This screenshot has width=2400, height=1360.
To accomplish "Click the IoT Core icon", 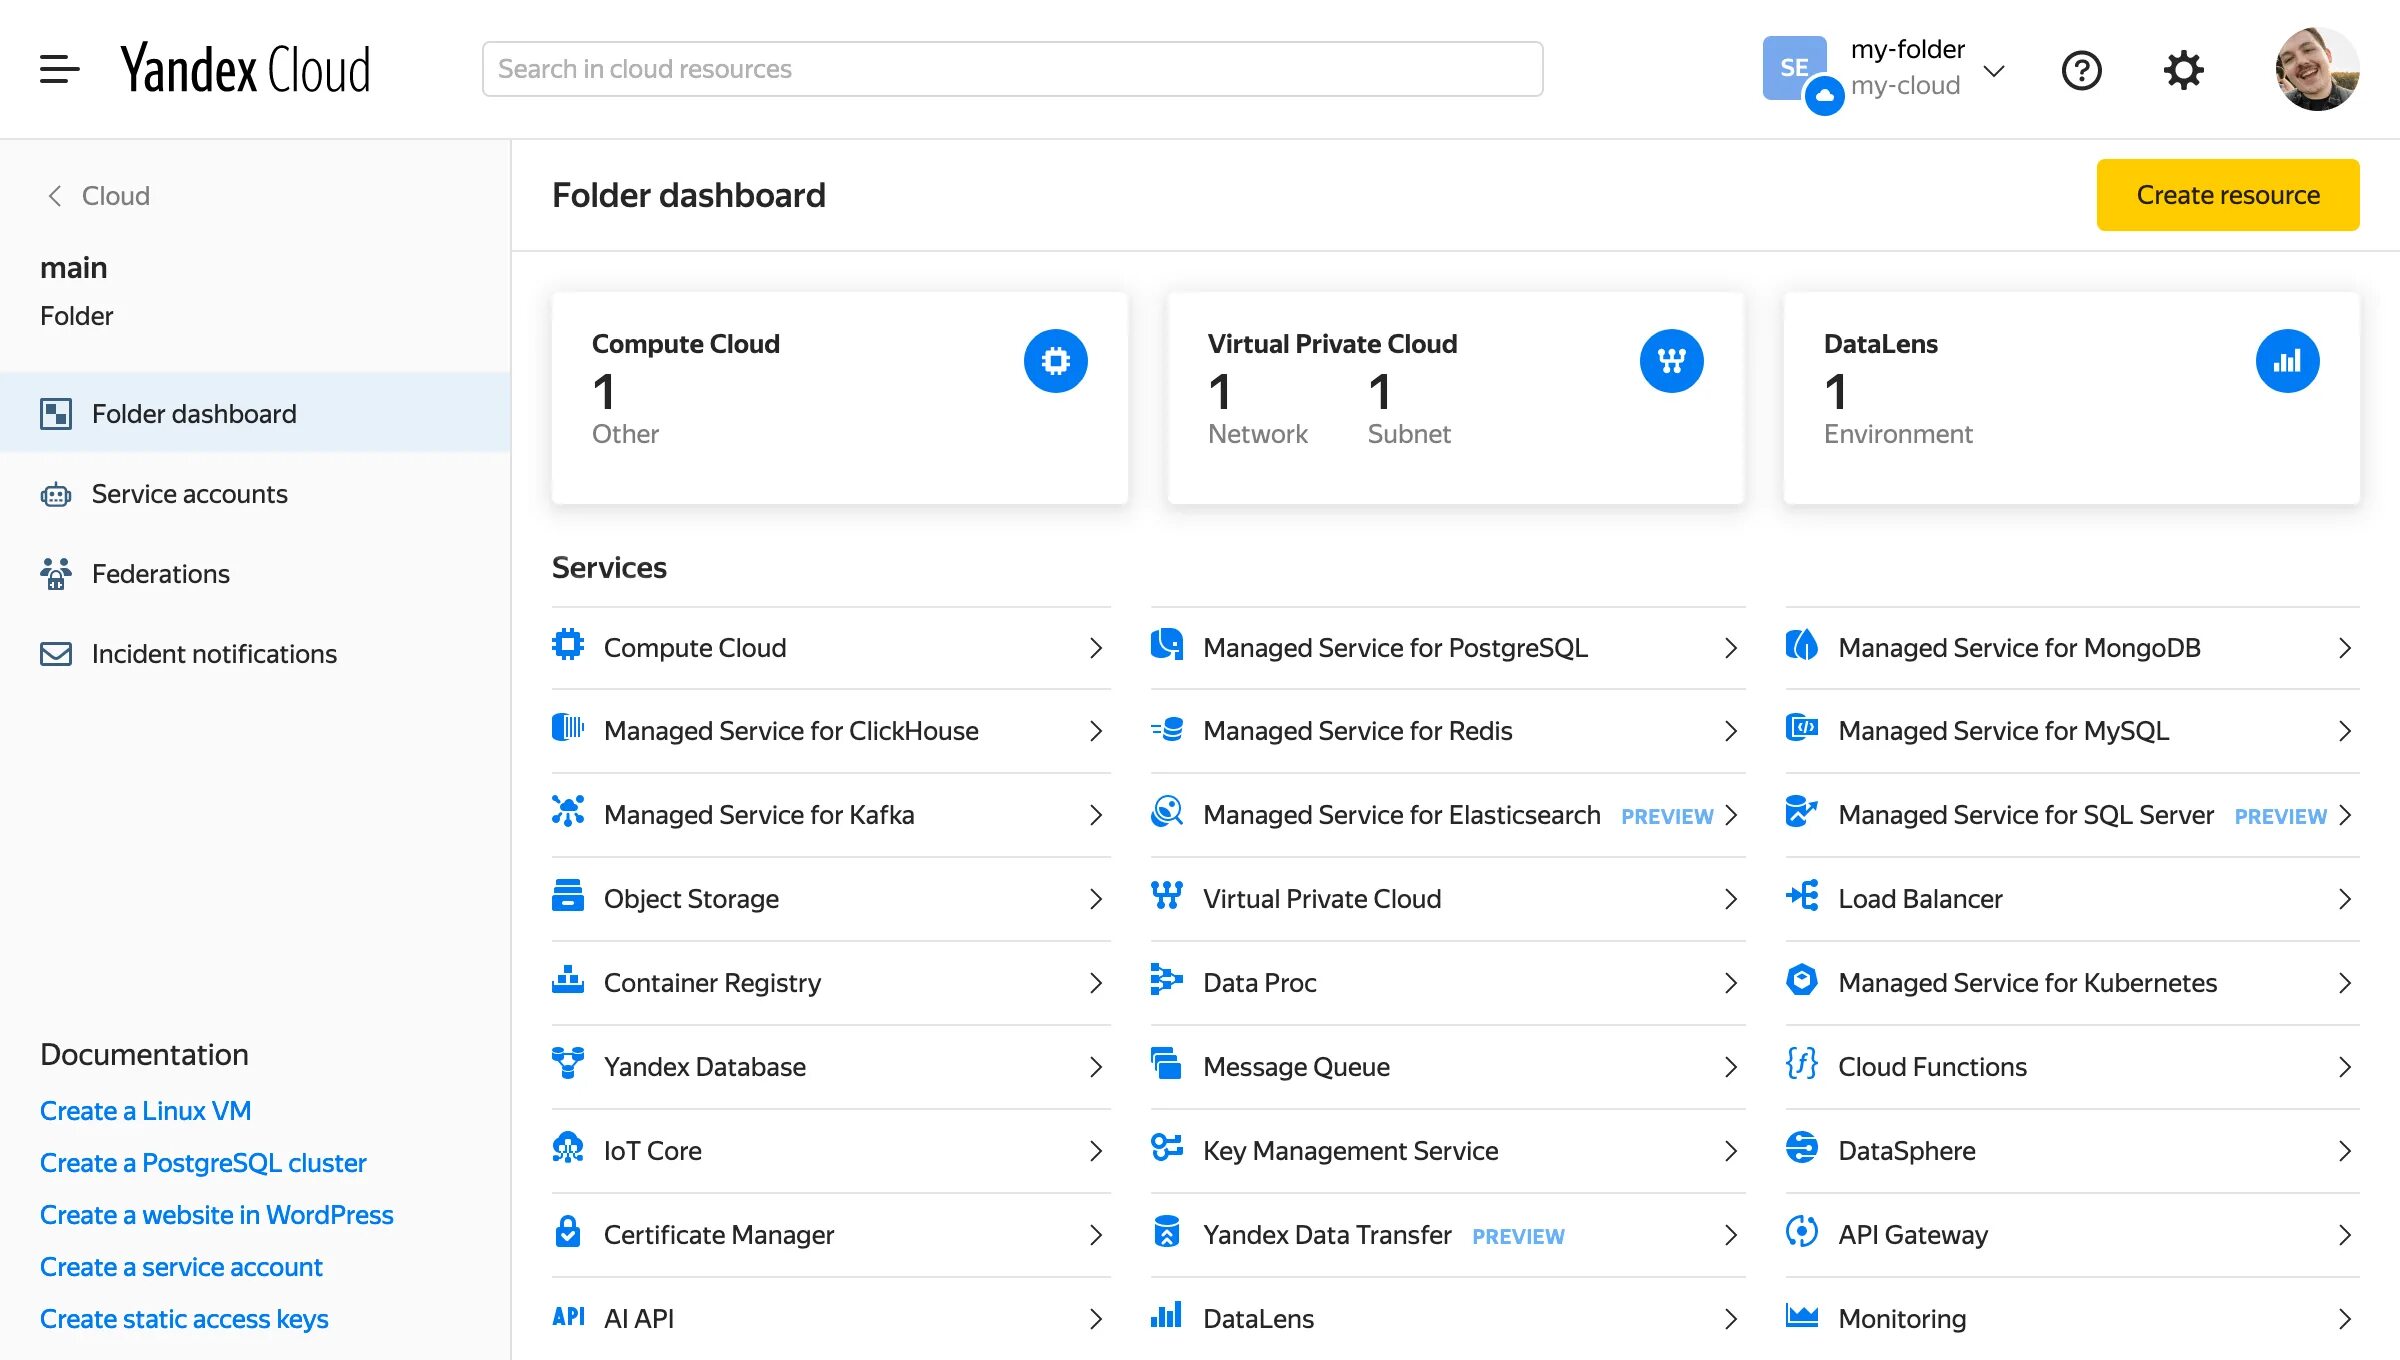I will pos(568,1147).
